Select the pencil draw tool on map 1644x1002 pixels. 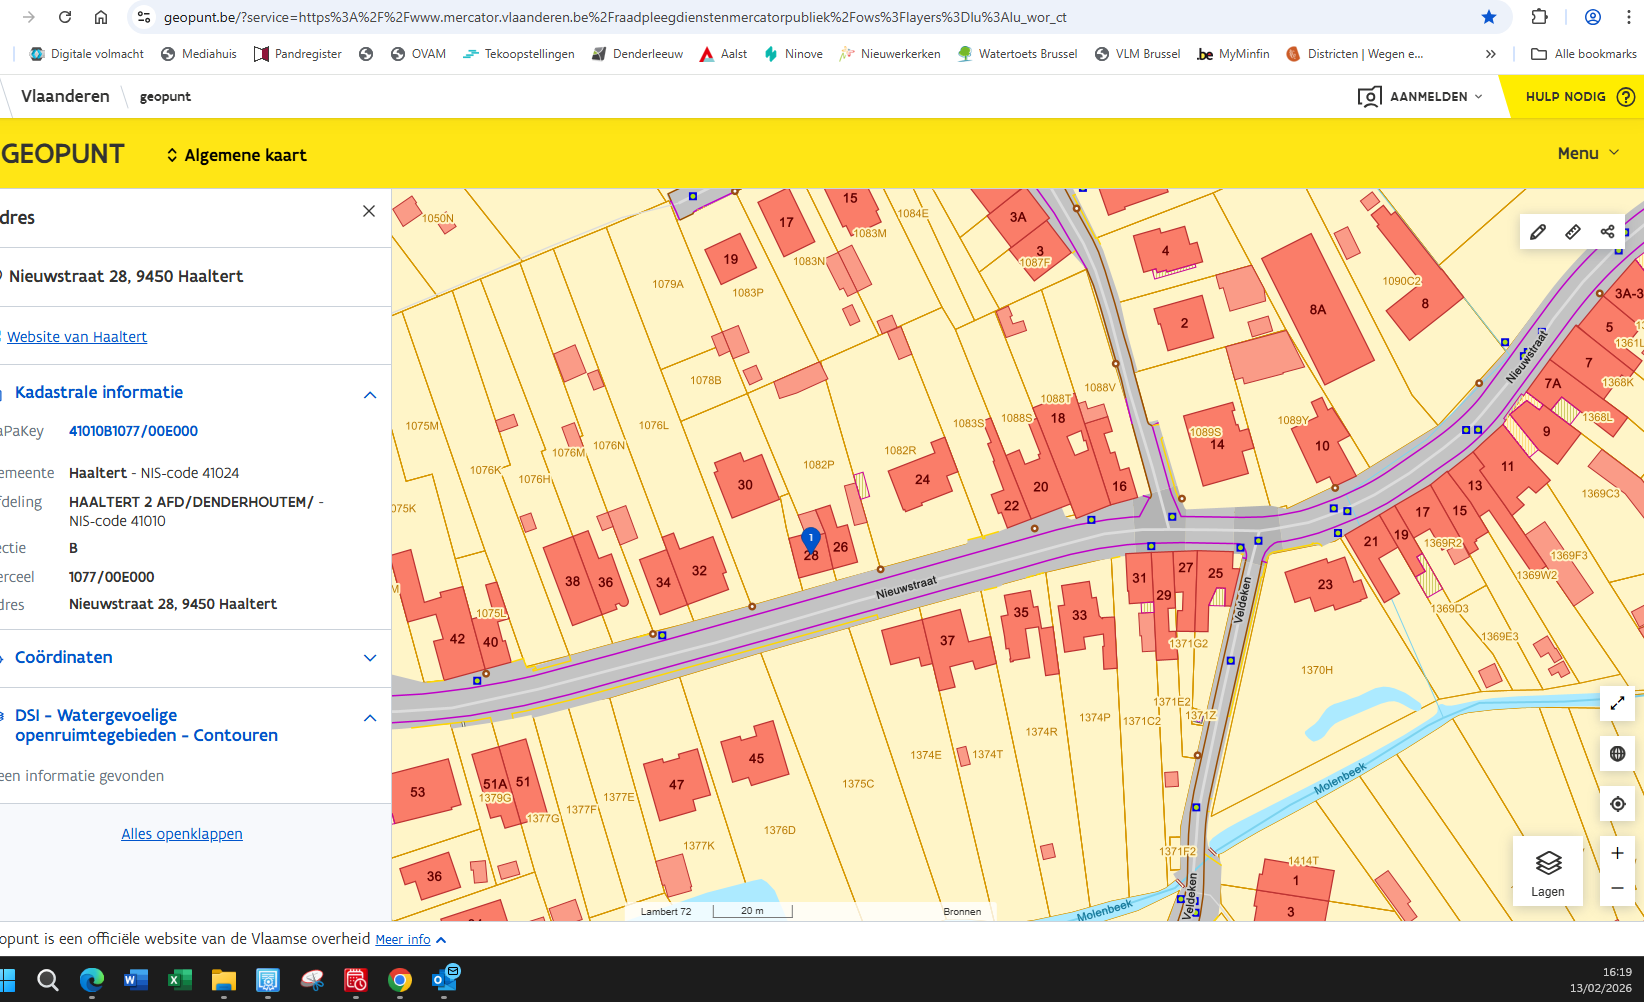pyautogui.click(x=1538, y=232)
